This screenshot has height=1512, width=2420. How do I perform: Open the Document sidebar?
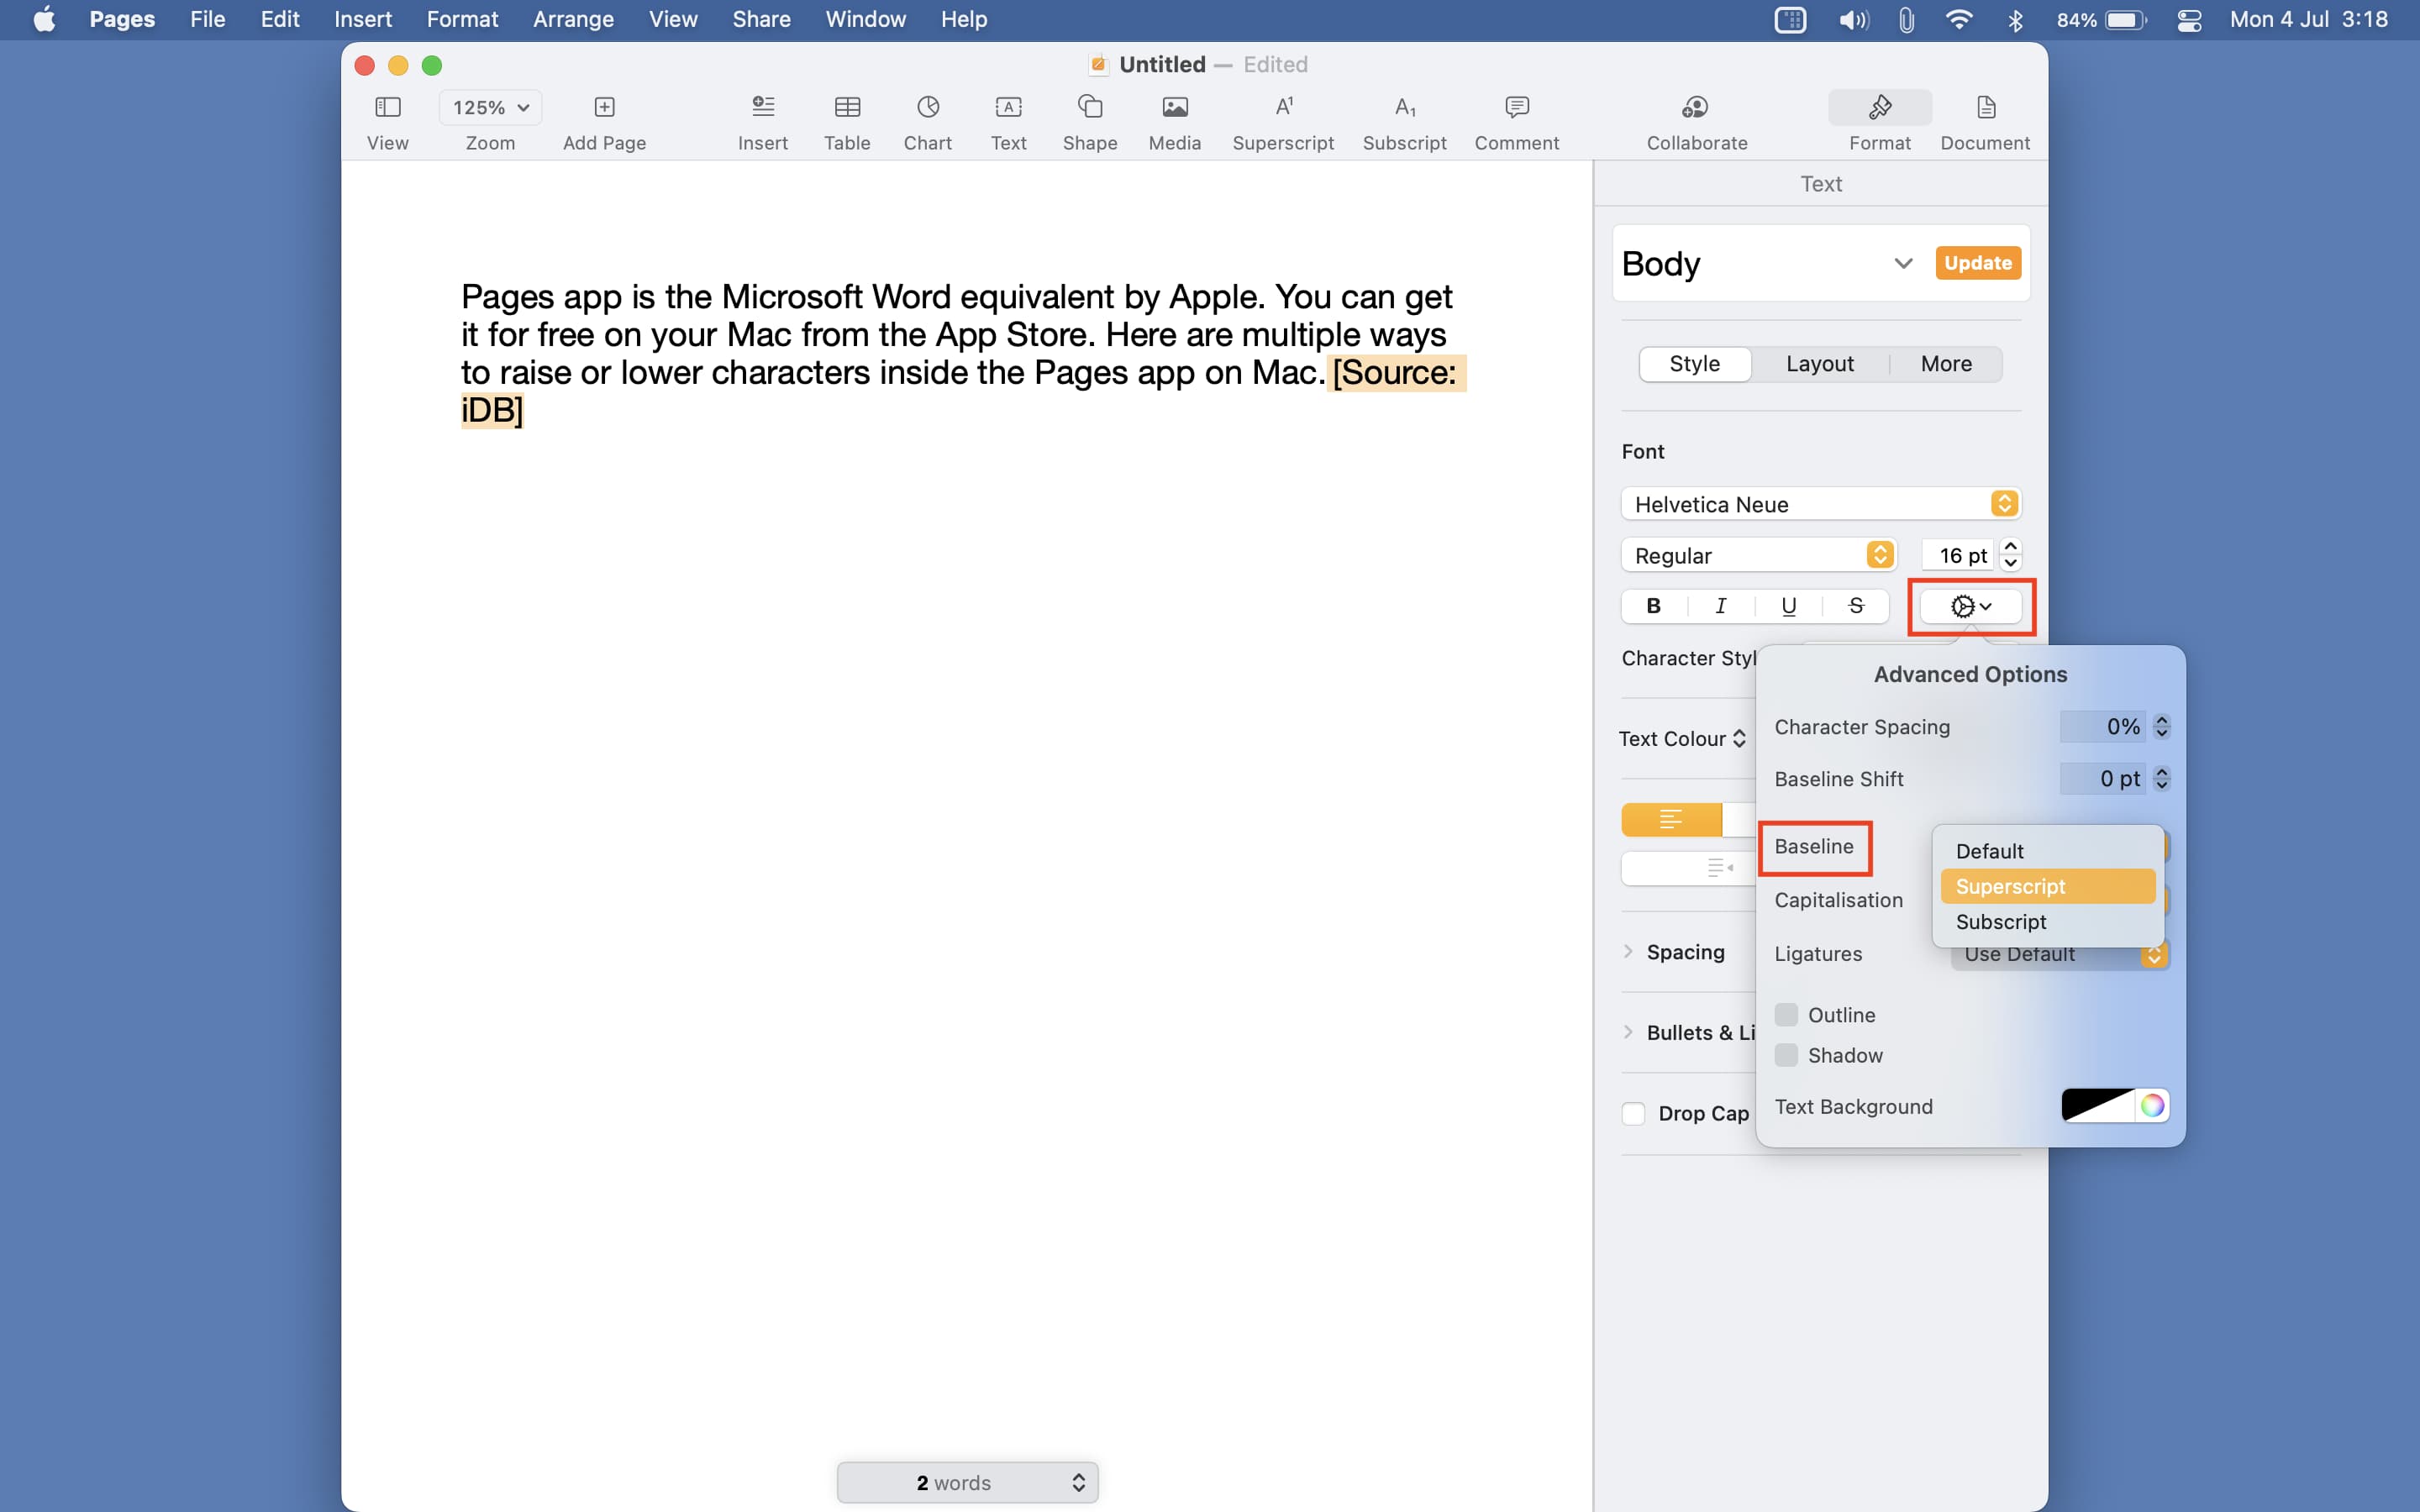point(1986,107)
